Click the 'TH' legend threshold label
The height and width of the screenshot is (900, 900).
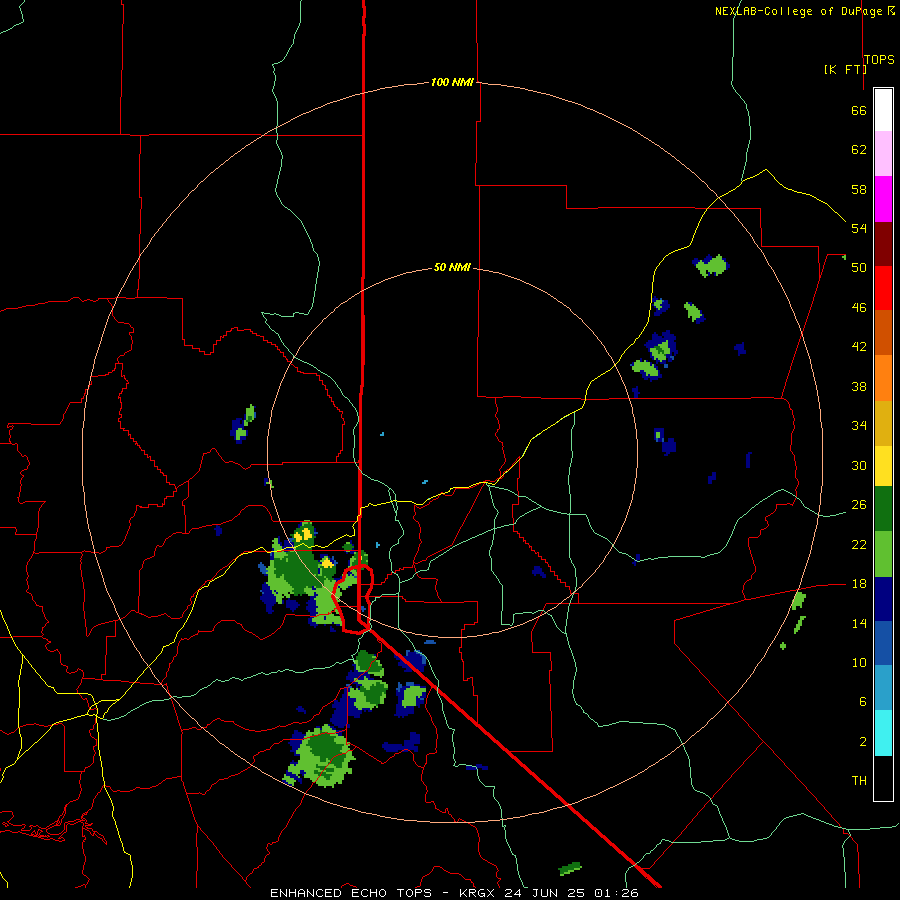(859, 781)
